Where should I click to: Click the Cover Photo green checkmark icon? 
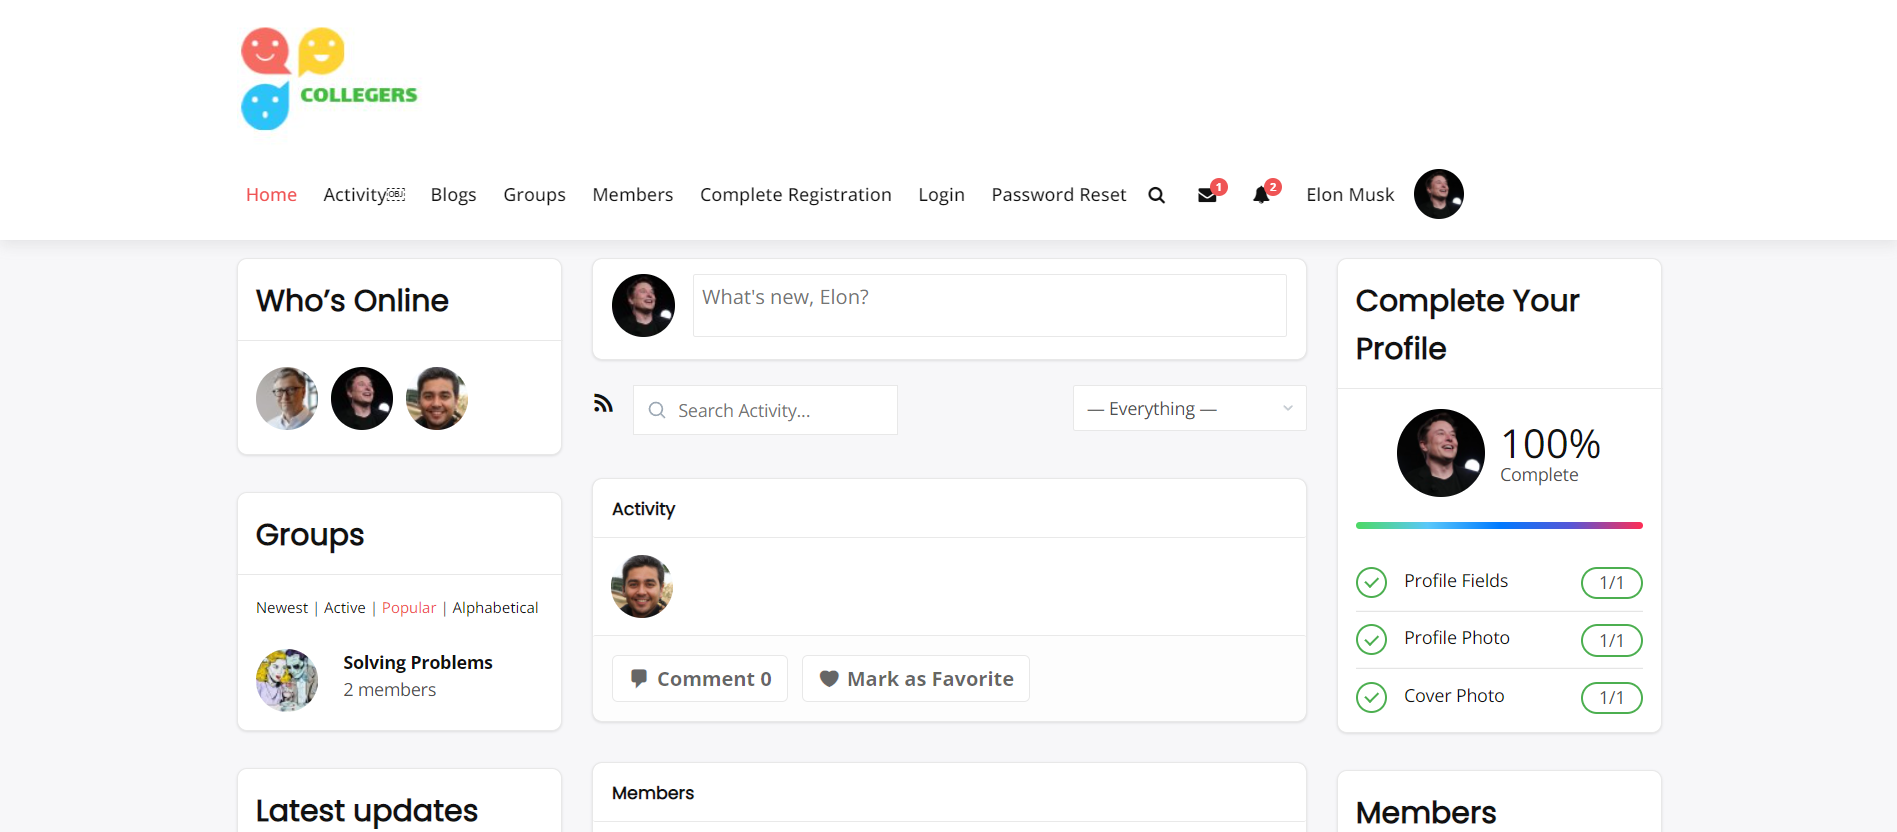pyautogui.click(x=1371, y=697)
